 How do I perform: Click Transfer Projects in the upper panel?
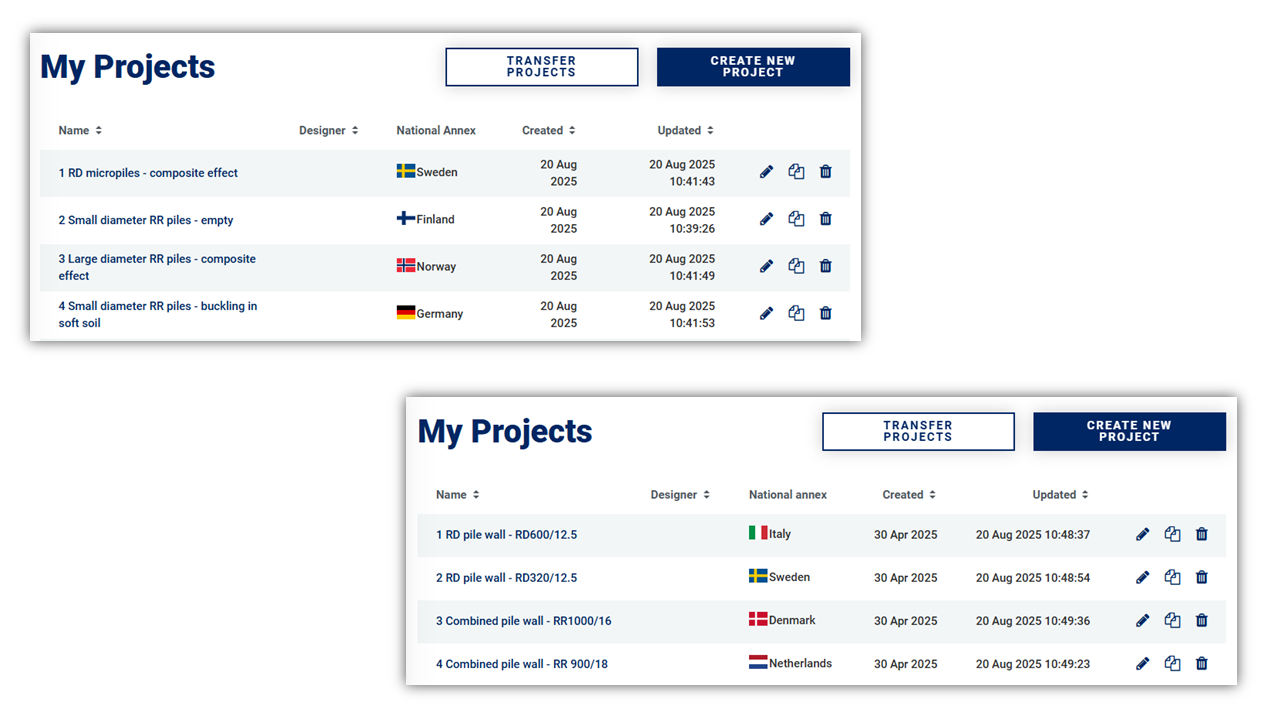pos(542,67)
